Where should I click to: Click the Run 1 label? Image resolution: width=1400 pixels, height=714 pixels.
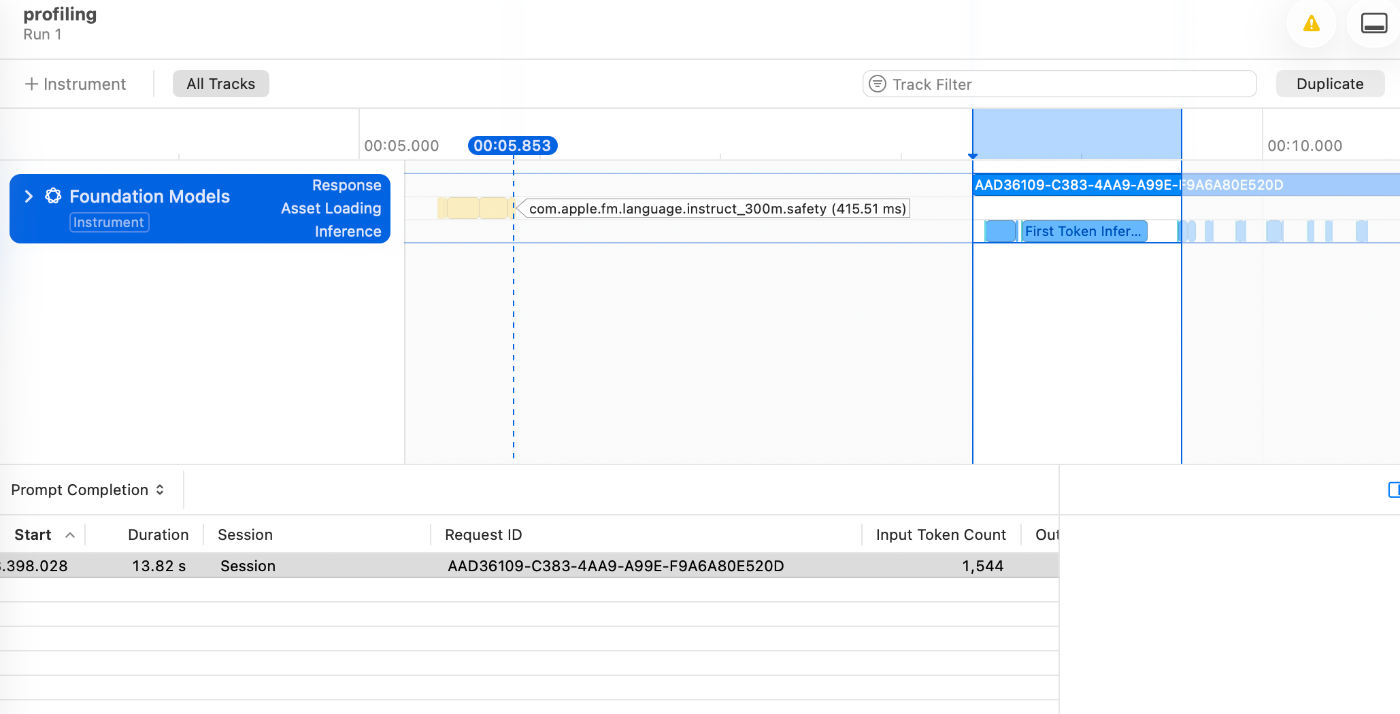(43, 34)
